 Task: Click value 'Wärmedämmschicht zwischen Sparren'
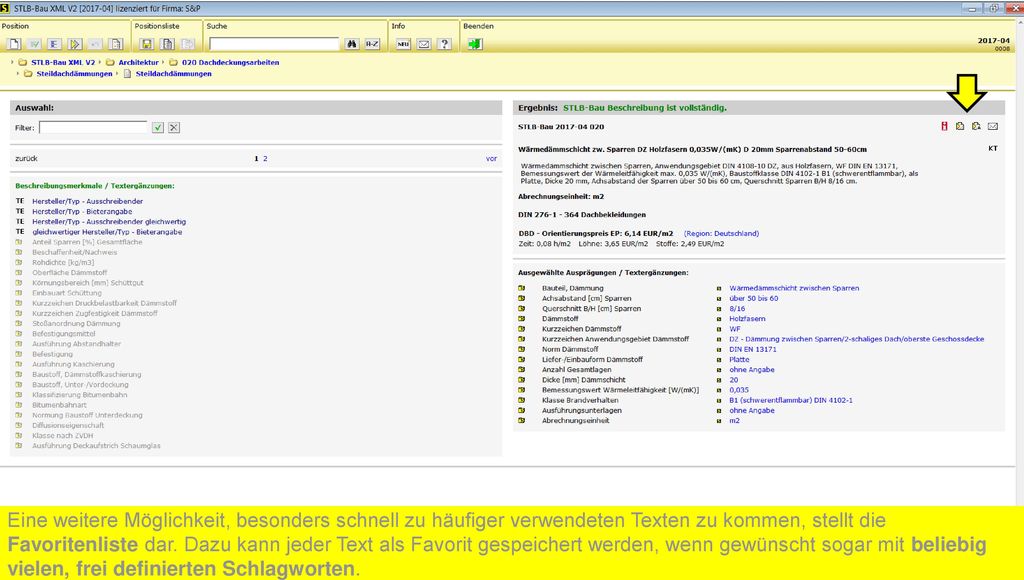tap(794, 288)
